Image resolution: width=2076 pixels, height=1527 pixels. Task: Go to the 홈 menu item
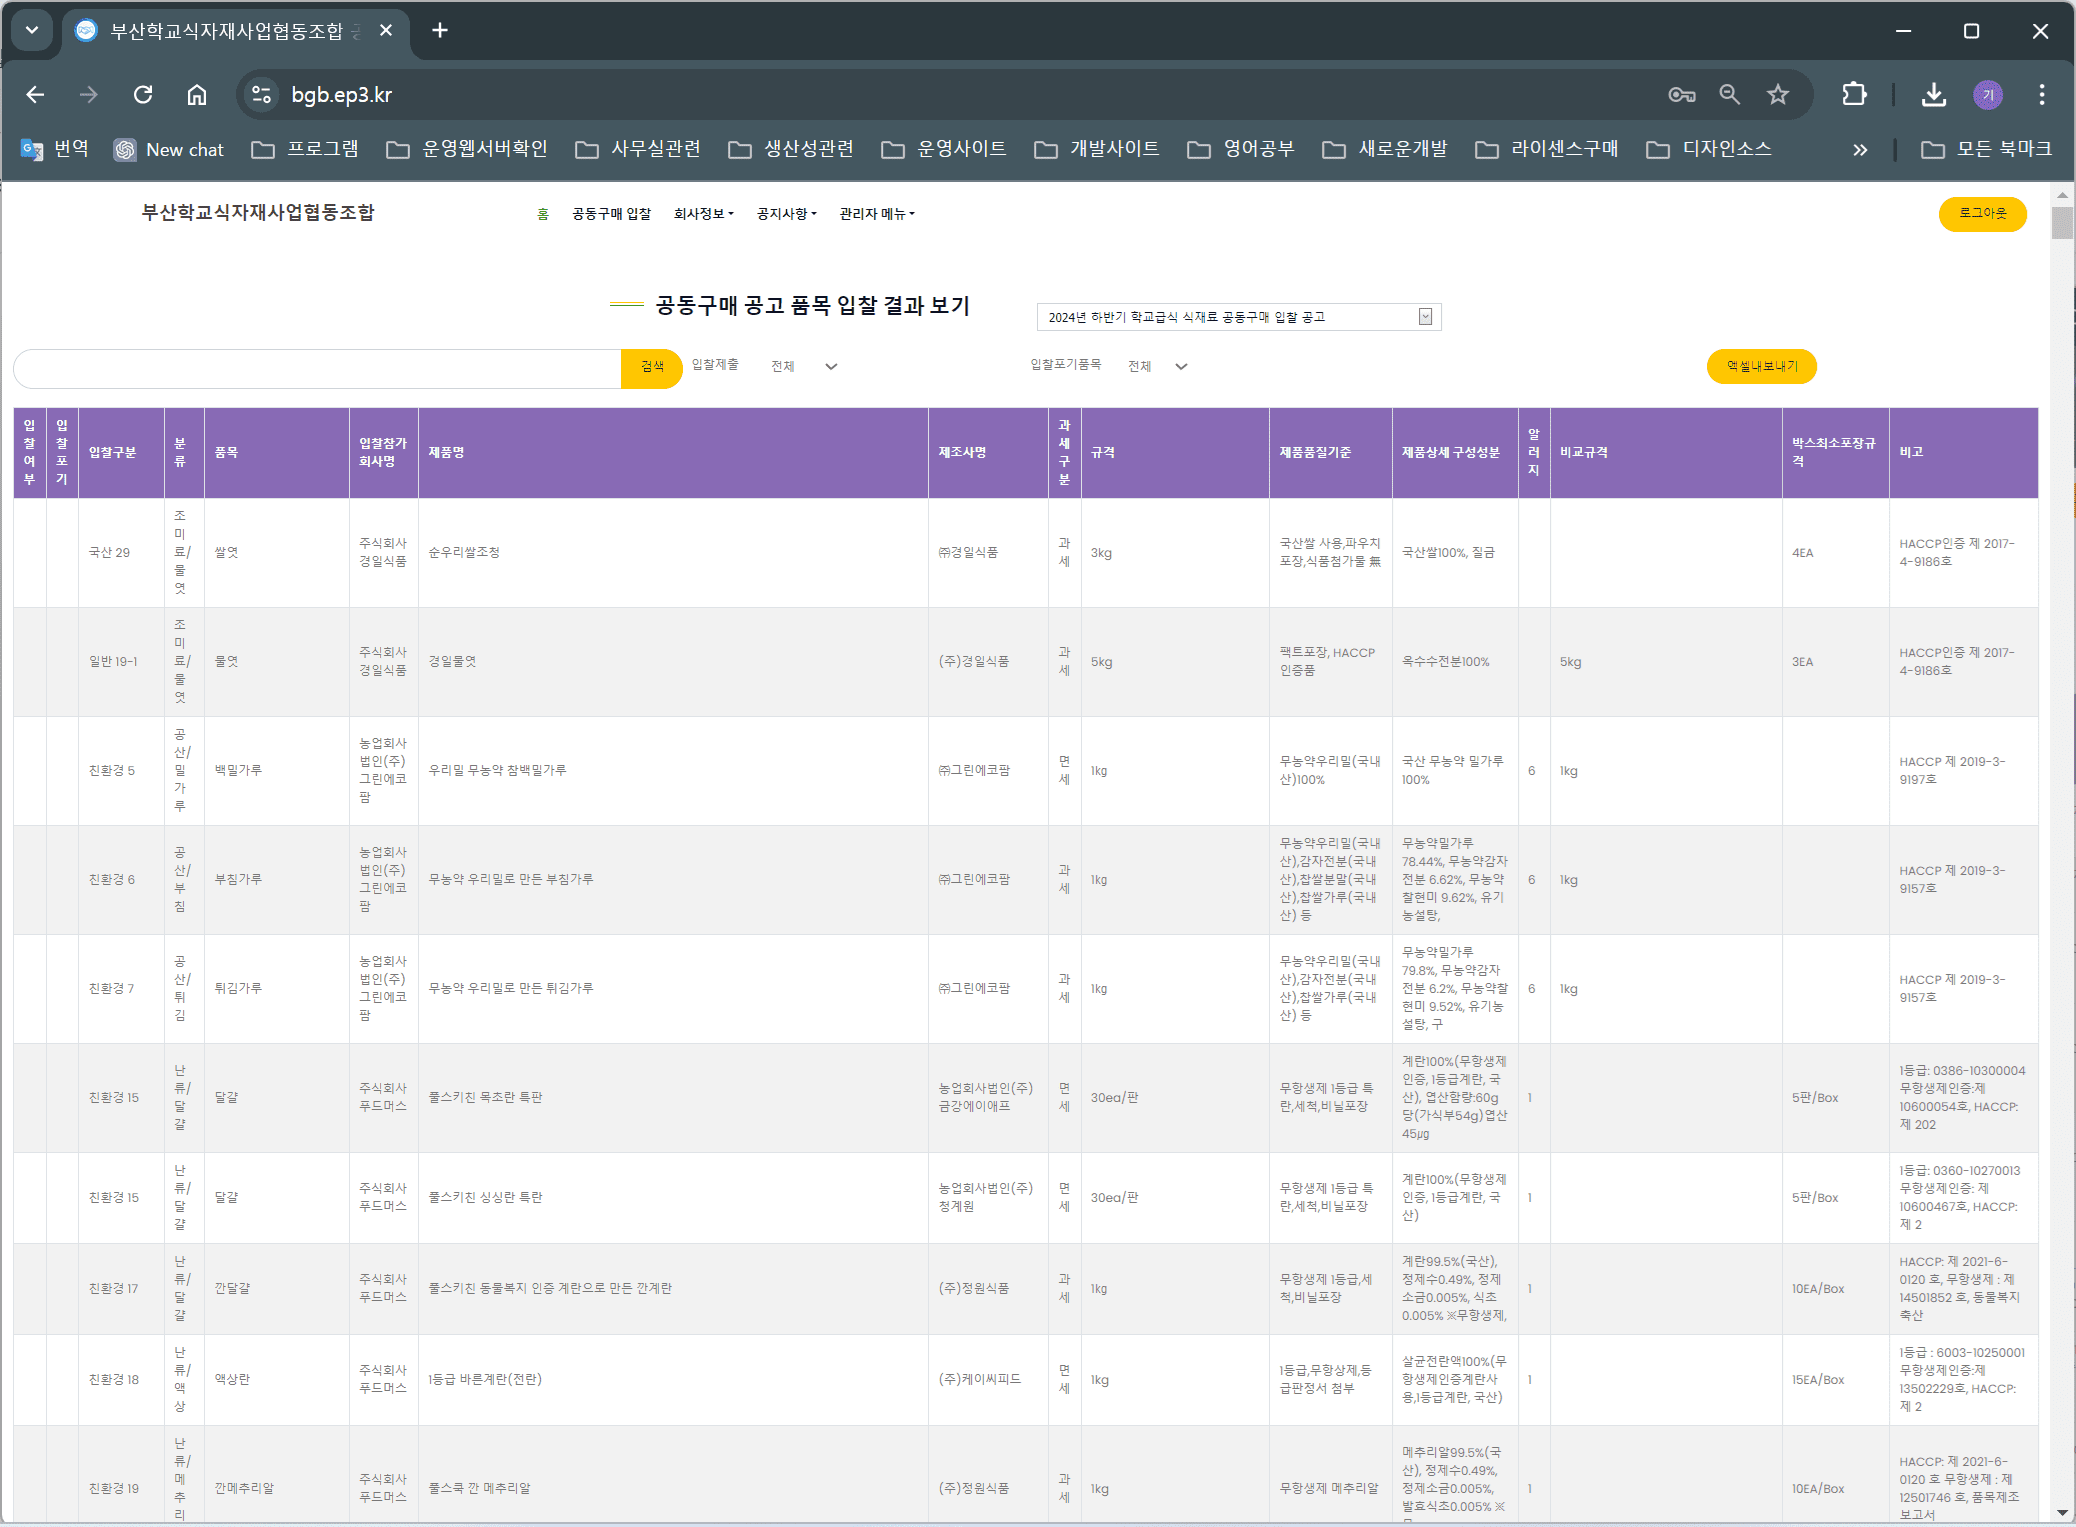(x=543, y=214)
